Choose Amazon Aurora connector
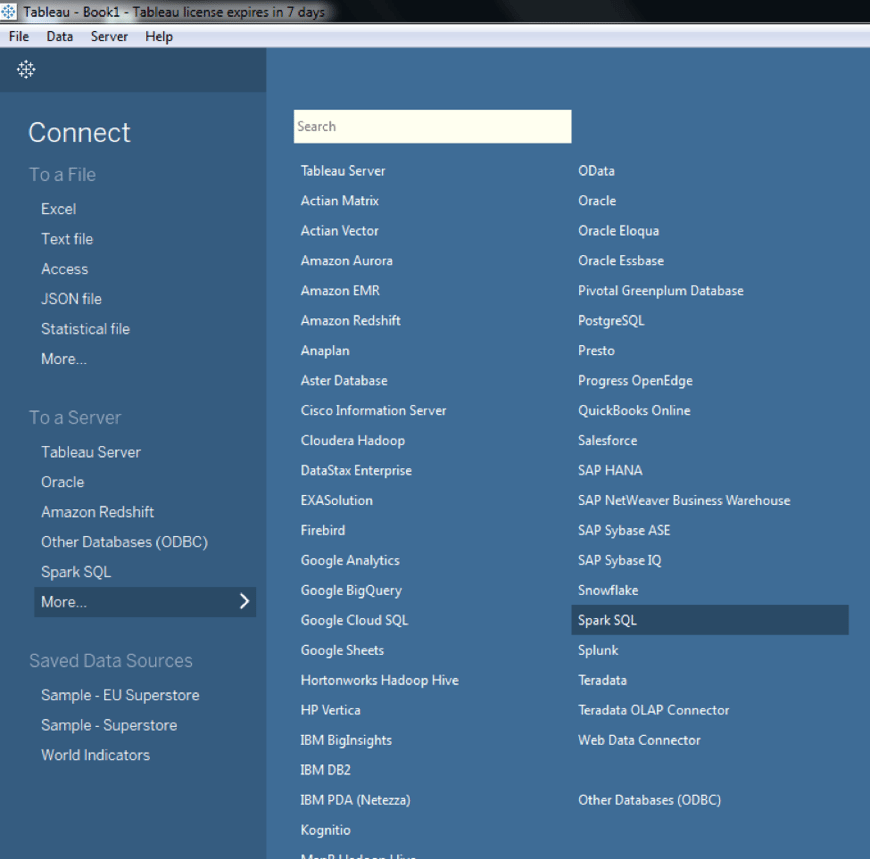This screenshot has width=870, height=859. [x=347, y=261]
